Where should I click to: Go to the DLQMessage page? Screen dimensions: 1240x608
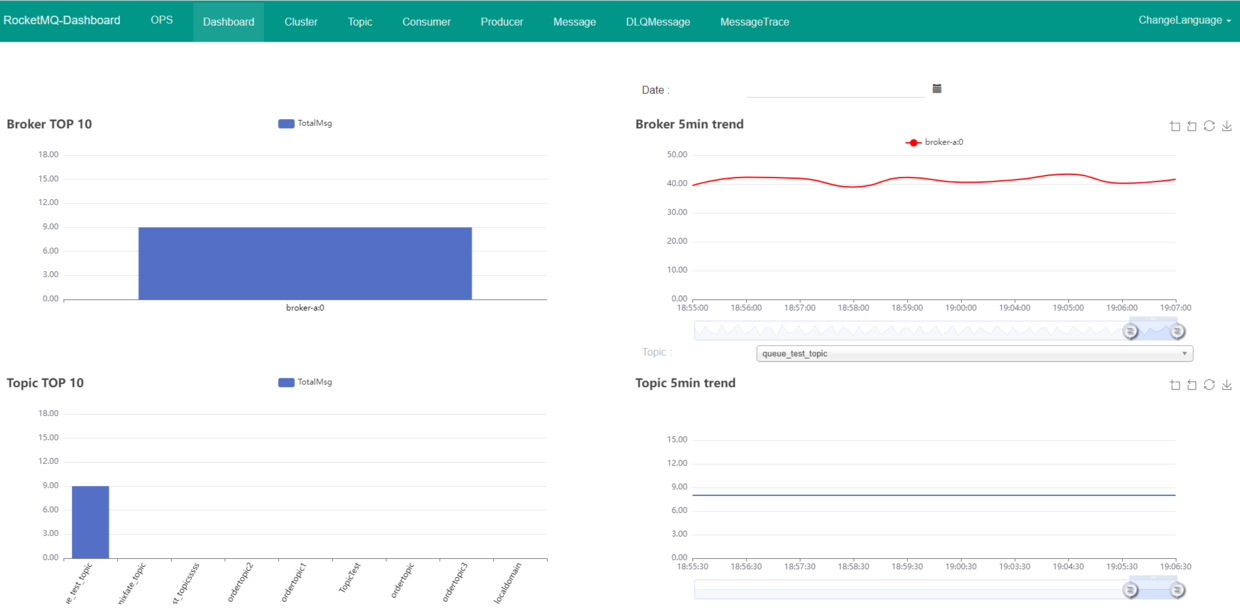click(x=658, y=21)
